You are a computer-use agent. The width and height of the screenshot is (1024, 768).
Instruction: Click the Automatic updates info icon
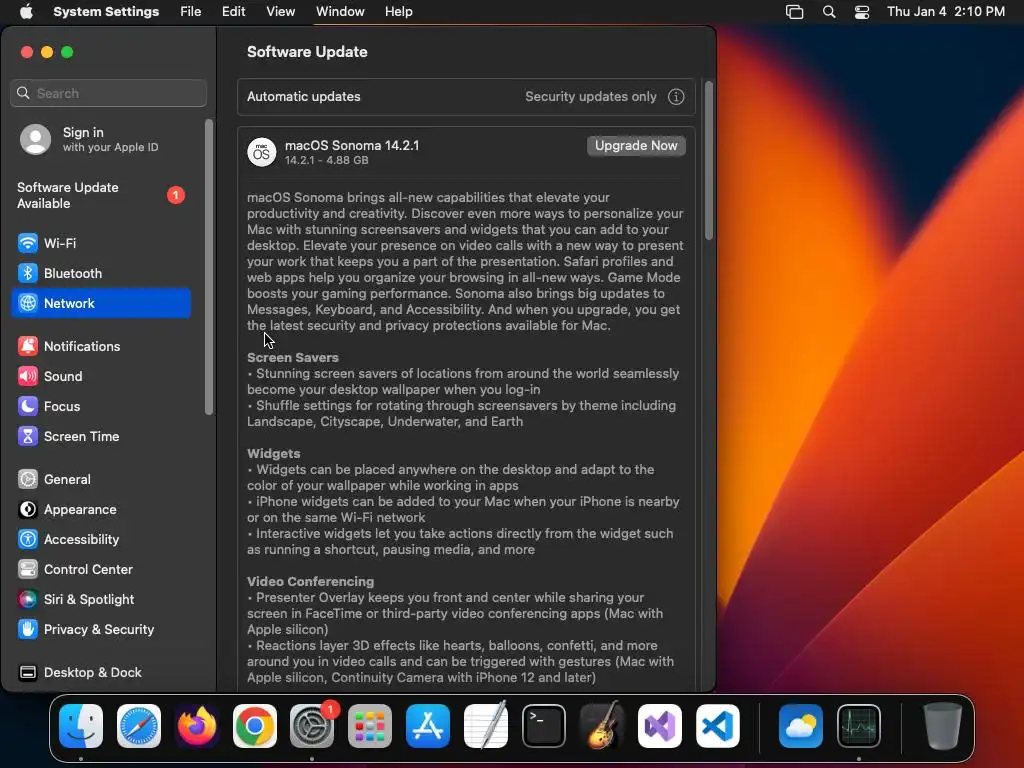676,97
